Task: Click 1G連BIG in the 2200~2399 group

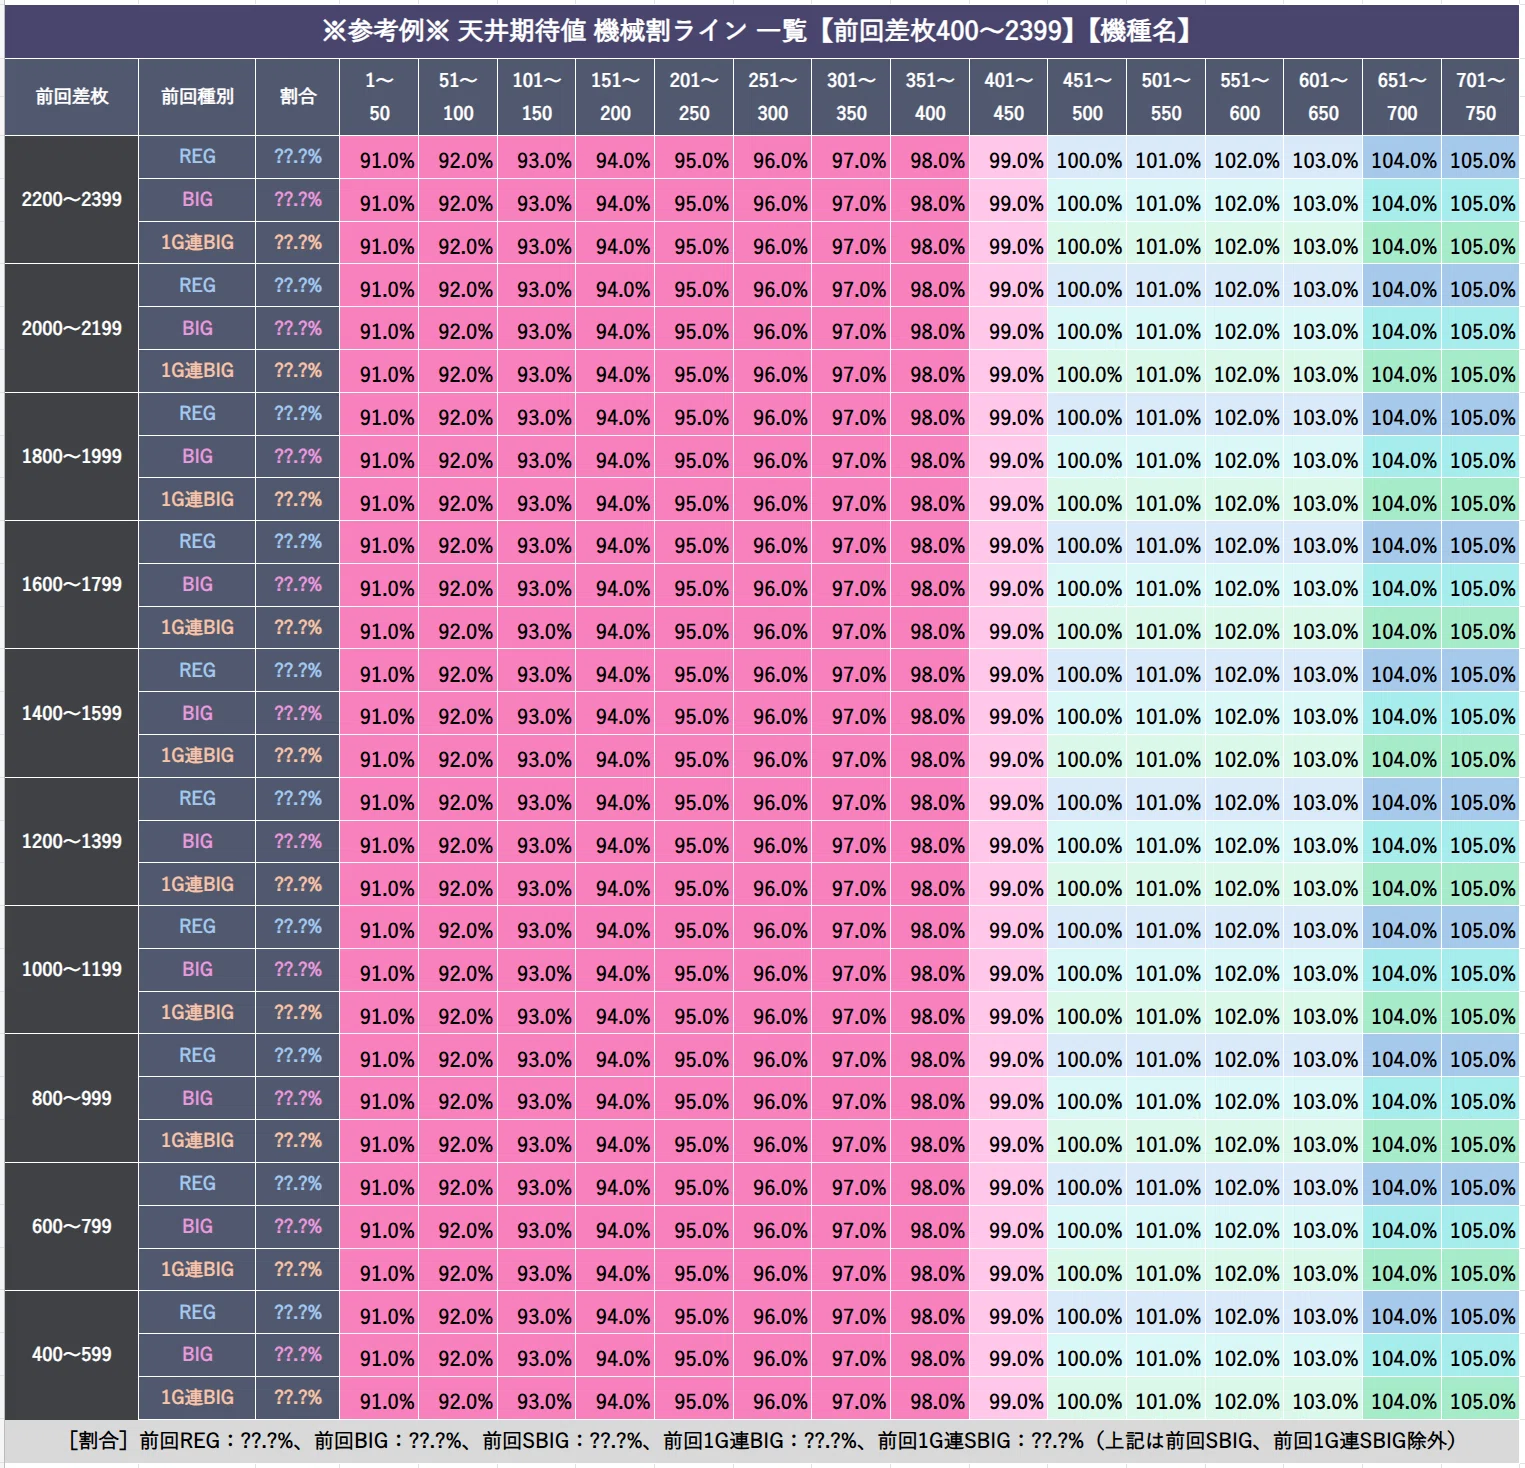Action: click(x=197, y=242)
